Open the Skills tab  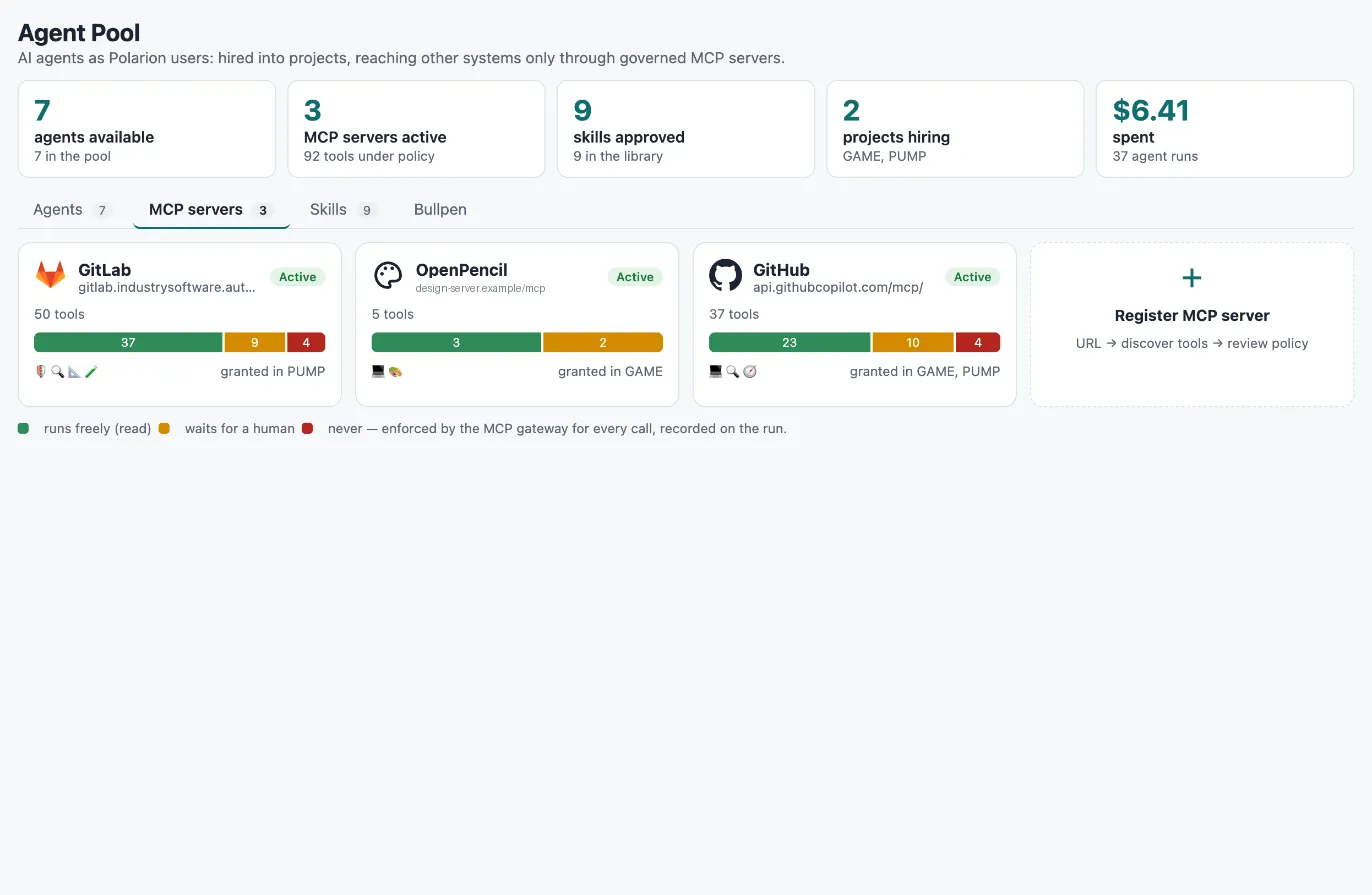pos(343,210)
